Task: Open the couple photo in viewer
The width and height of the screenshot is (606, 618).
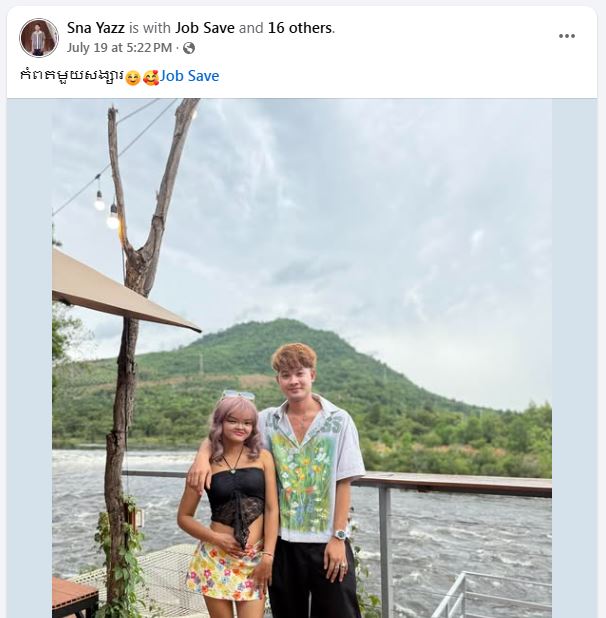Action: click(x=302, y=358)
